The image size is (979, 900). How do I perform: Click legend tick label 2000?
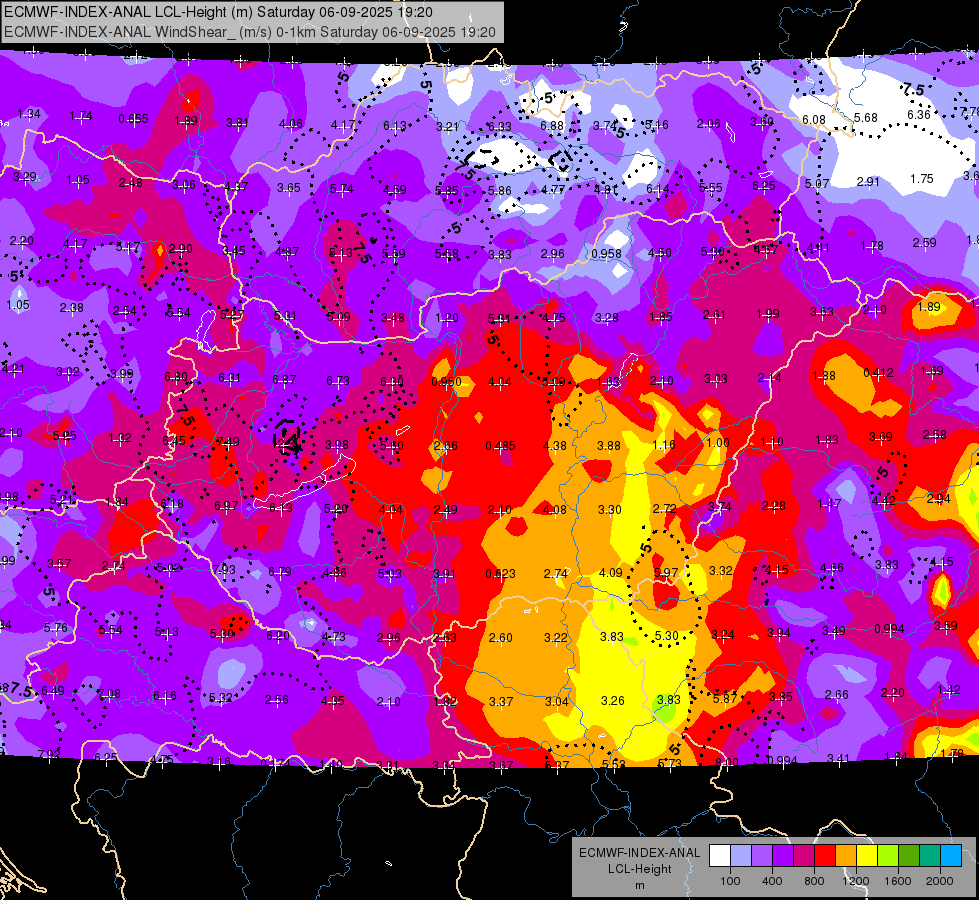[940, 881]
